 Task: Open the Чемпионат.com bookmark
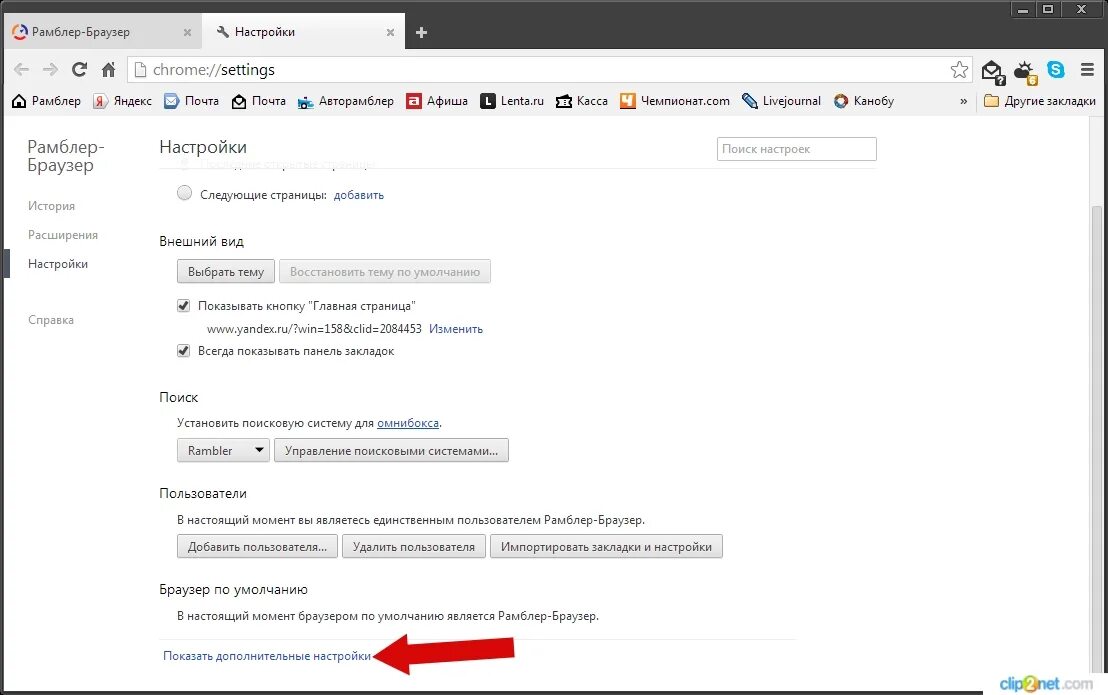[x=675, y=101]
